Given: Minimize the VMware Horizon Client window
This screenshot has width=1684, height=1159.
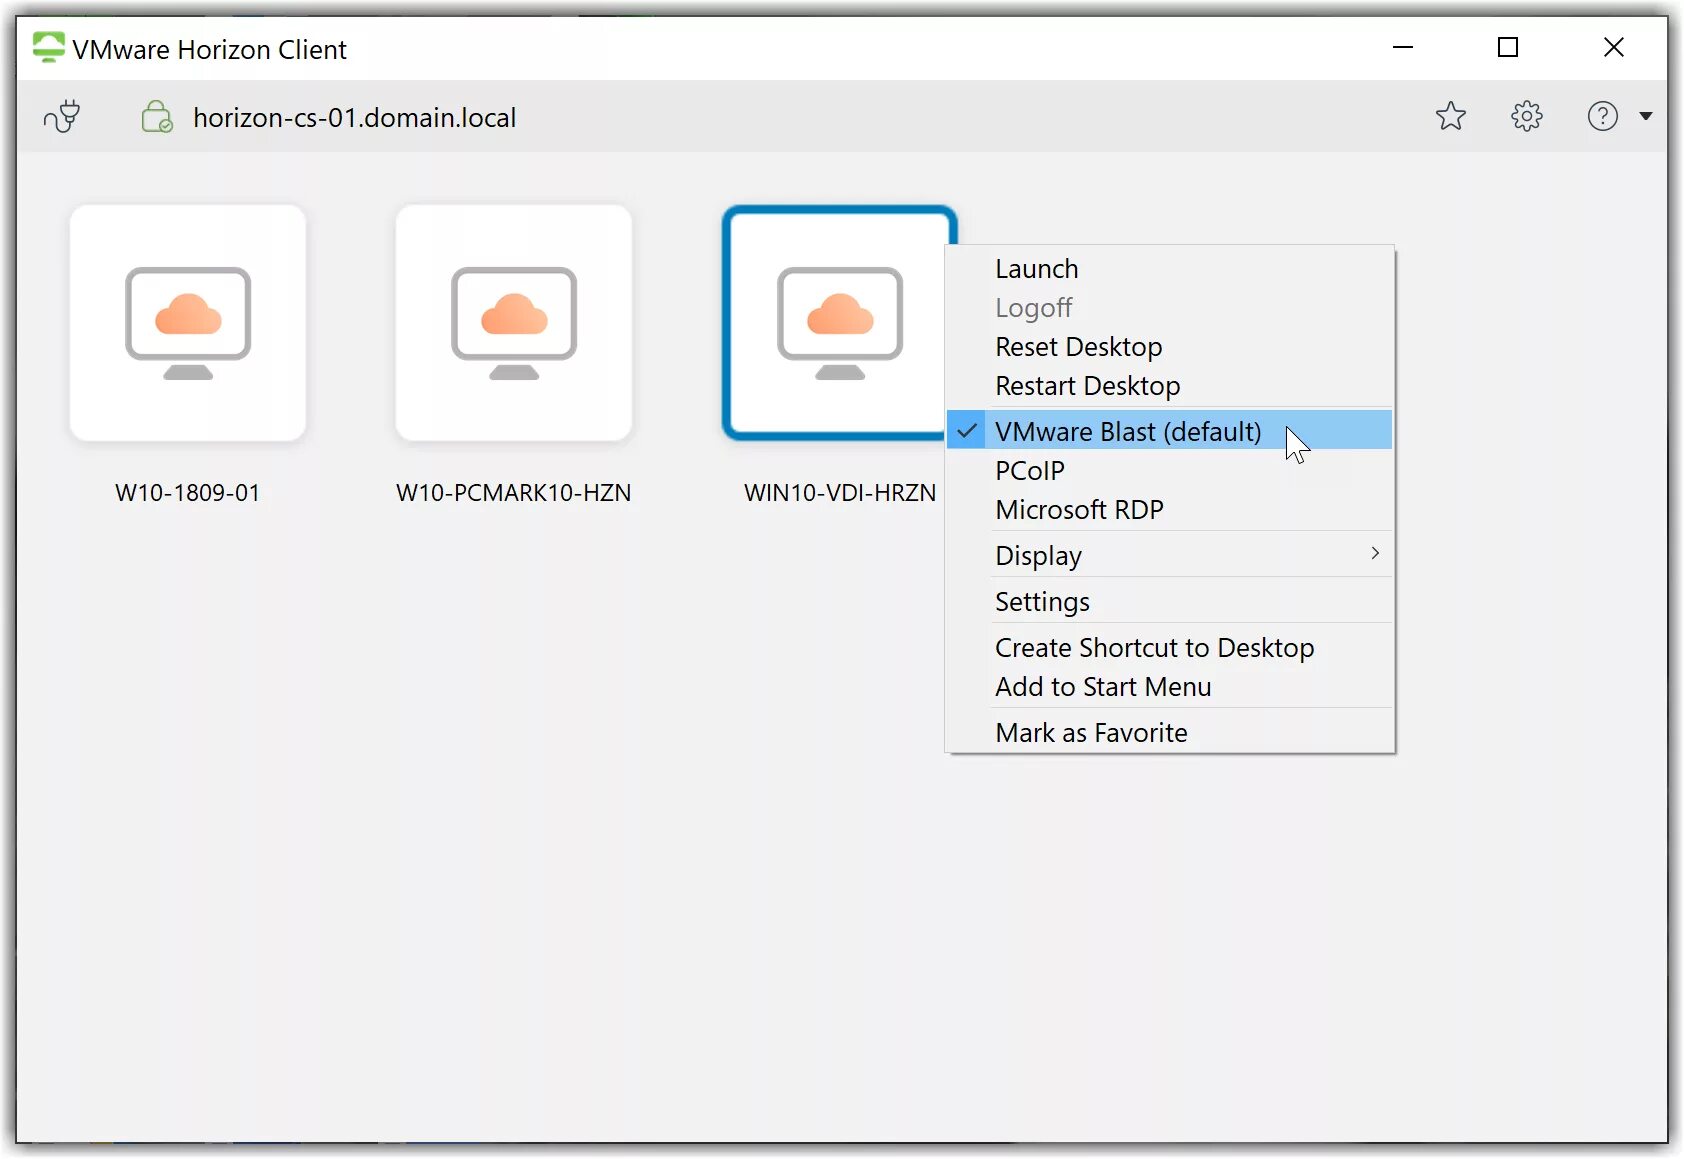Looking at the screenshot, I should pyautogui.click(x=1403, y=47).
